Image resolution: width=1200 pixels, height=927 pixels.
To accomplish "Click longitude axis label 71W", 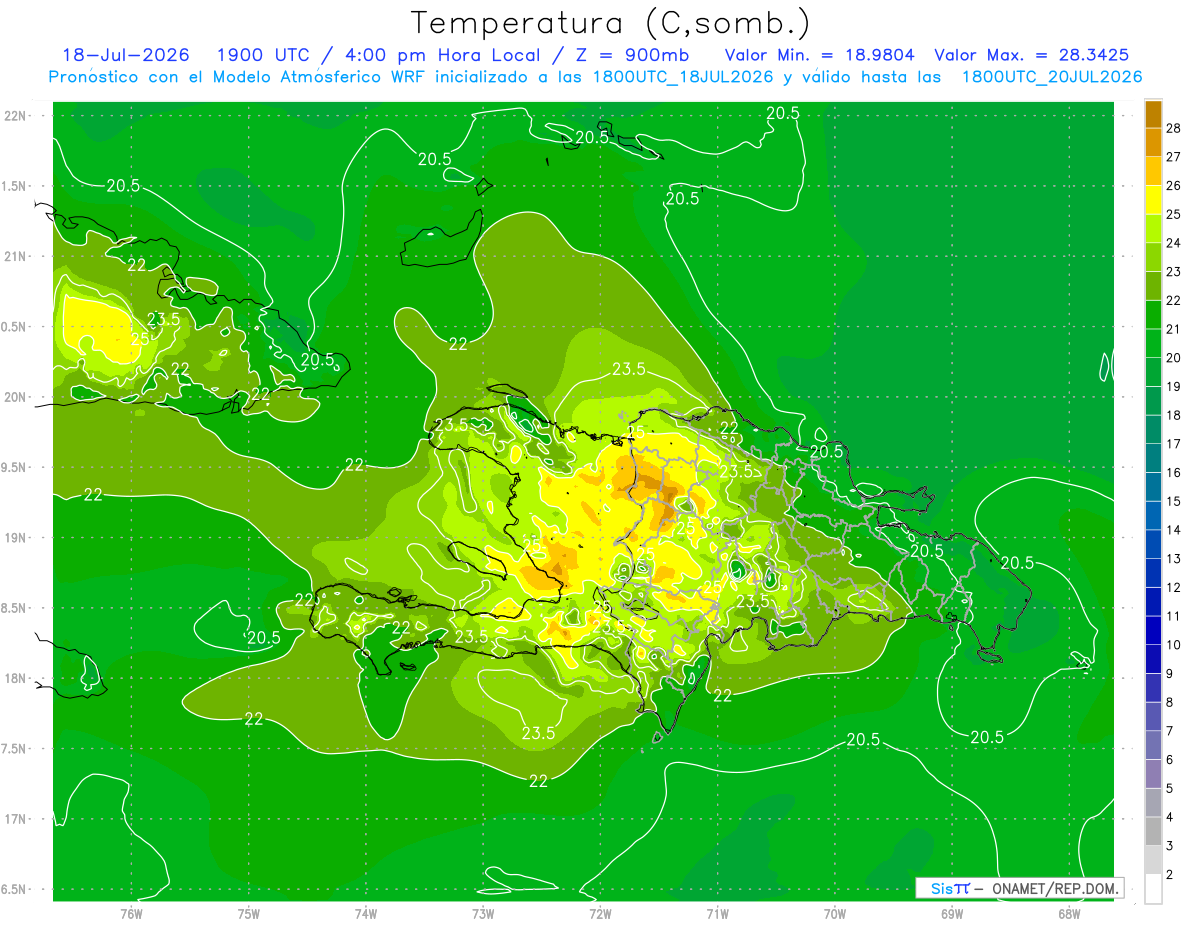I will (717, 913).
